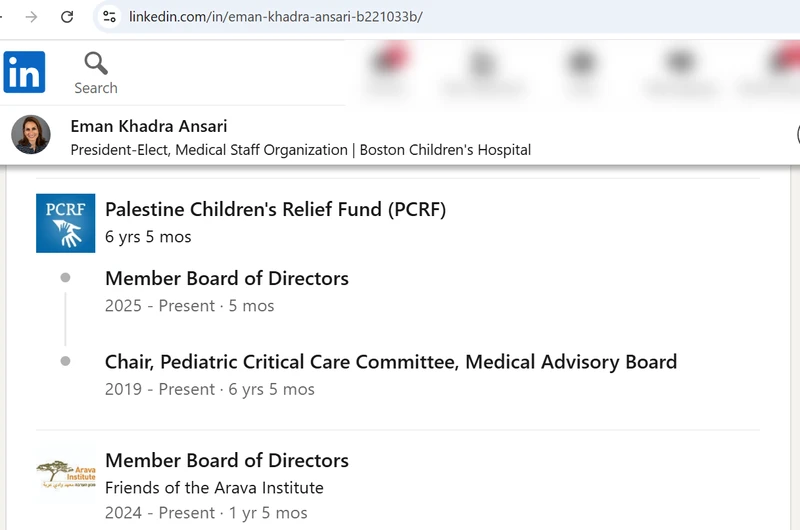800x530 pixels.
Task: Click the LinkedIn home logo
Action: [x=24, y=72]
